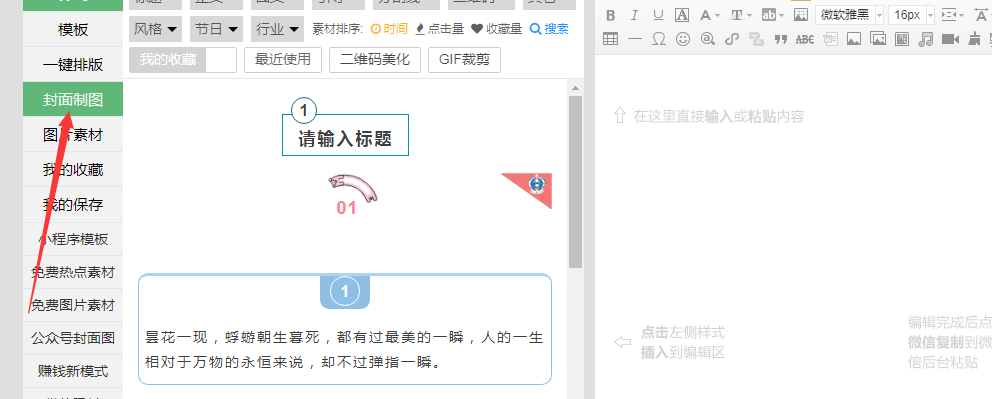Click the font color A icon
This screenshot has height=399, width=992.
point(705,15)
